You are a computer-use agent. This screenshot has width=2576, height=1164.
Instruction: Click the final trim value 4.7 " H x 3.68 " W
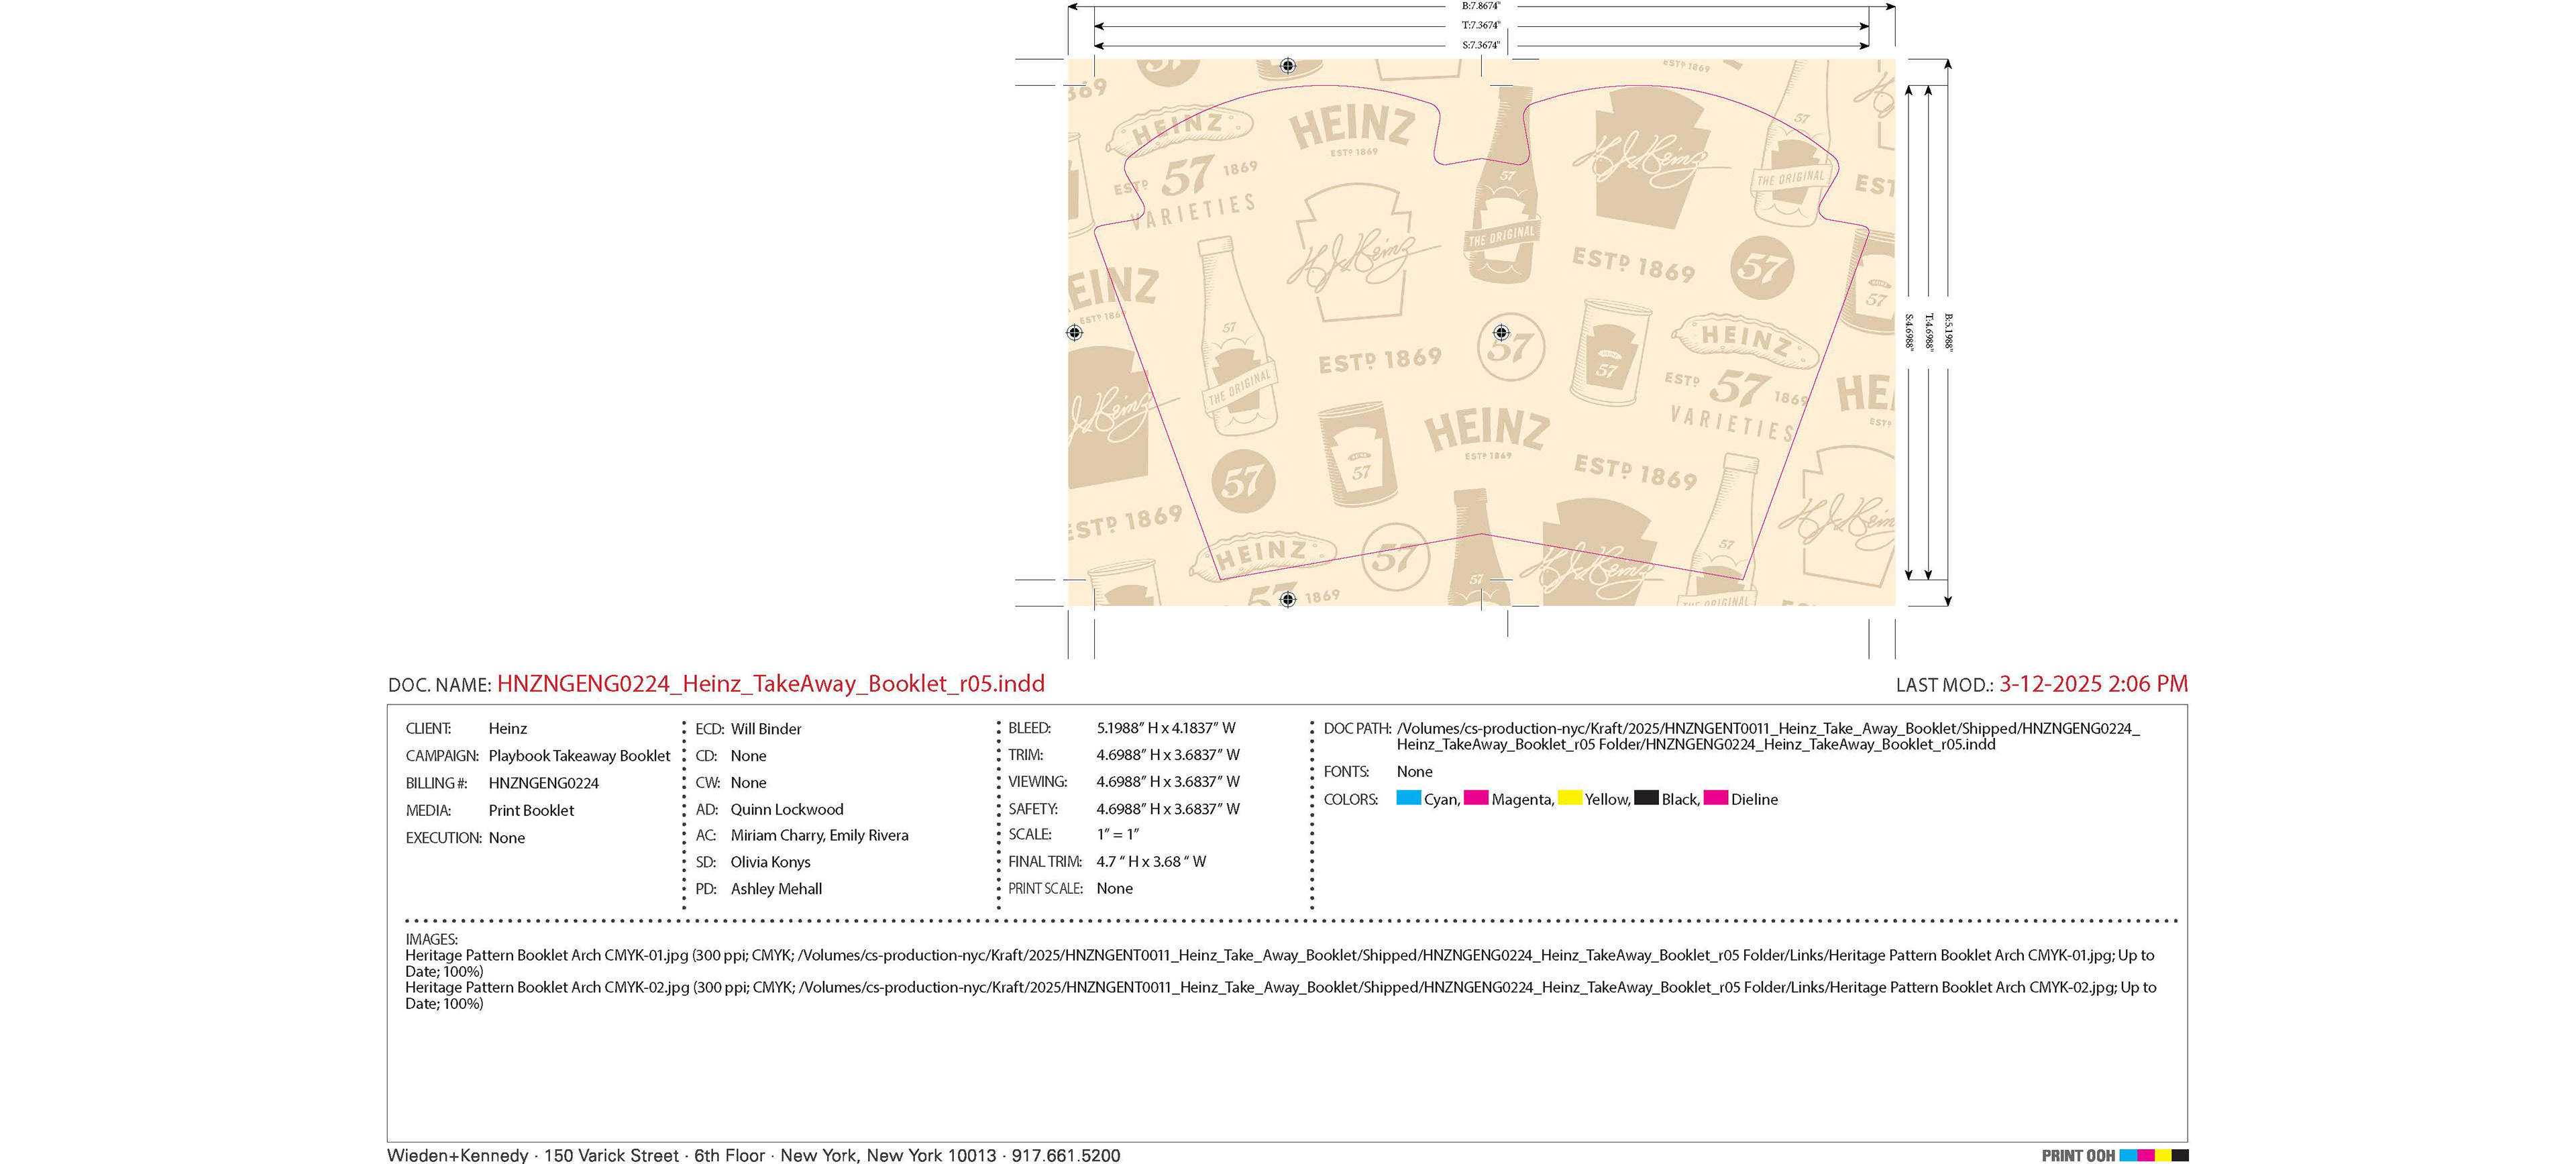pos(1151,861)
